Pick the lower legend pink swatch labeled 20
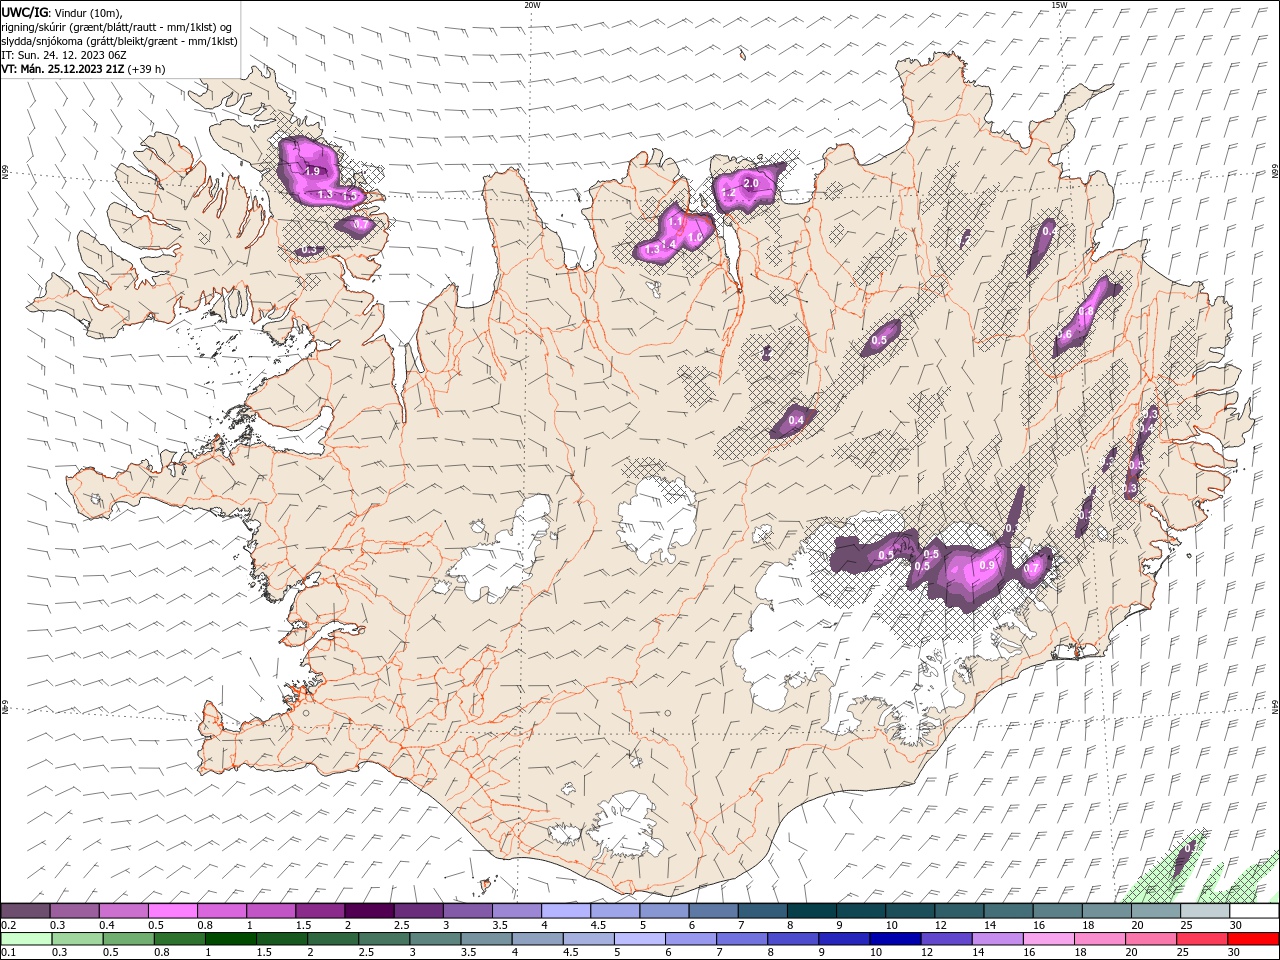This screenshot has height=960, width=1280. point(1149,939)
